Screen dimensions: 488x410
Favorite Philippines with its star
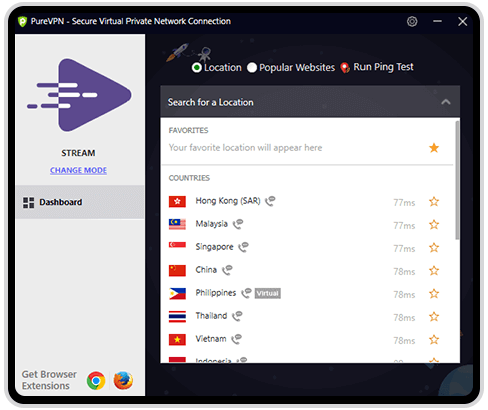434,294
